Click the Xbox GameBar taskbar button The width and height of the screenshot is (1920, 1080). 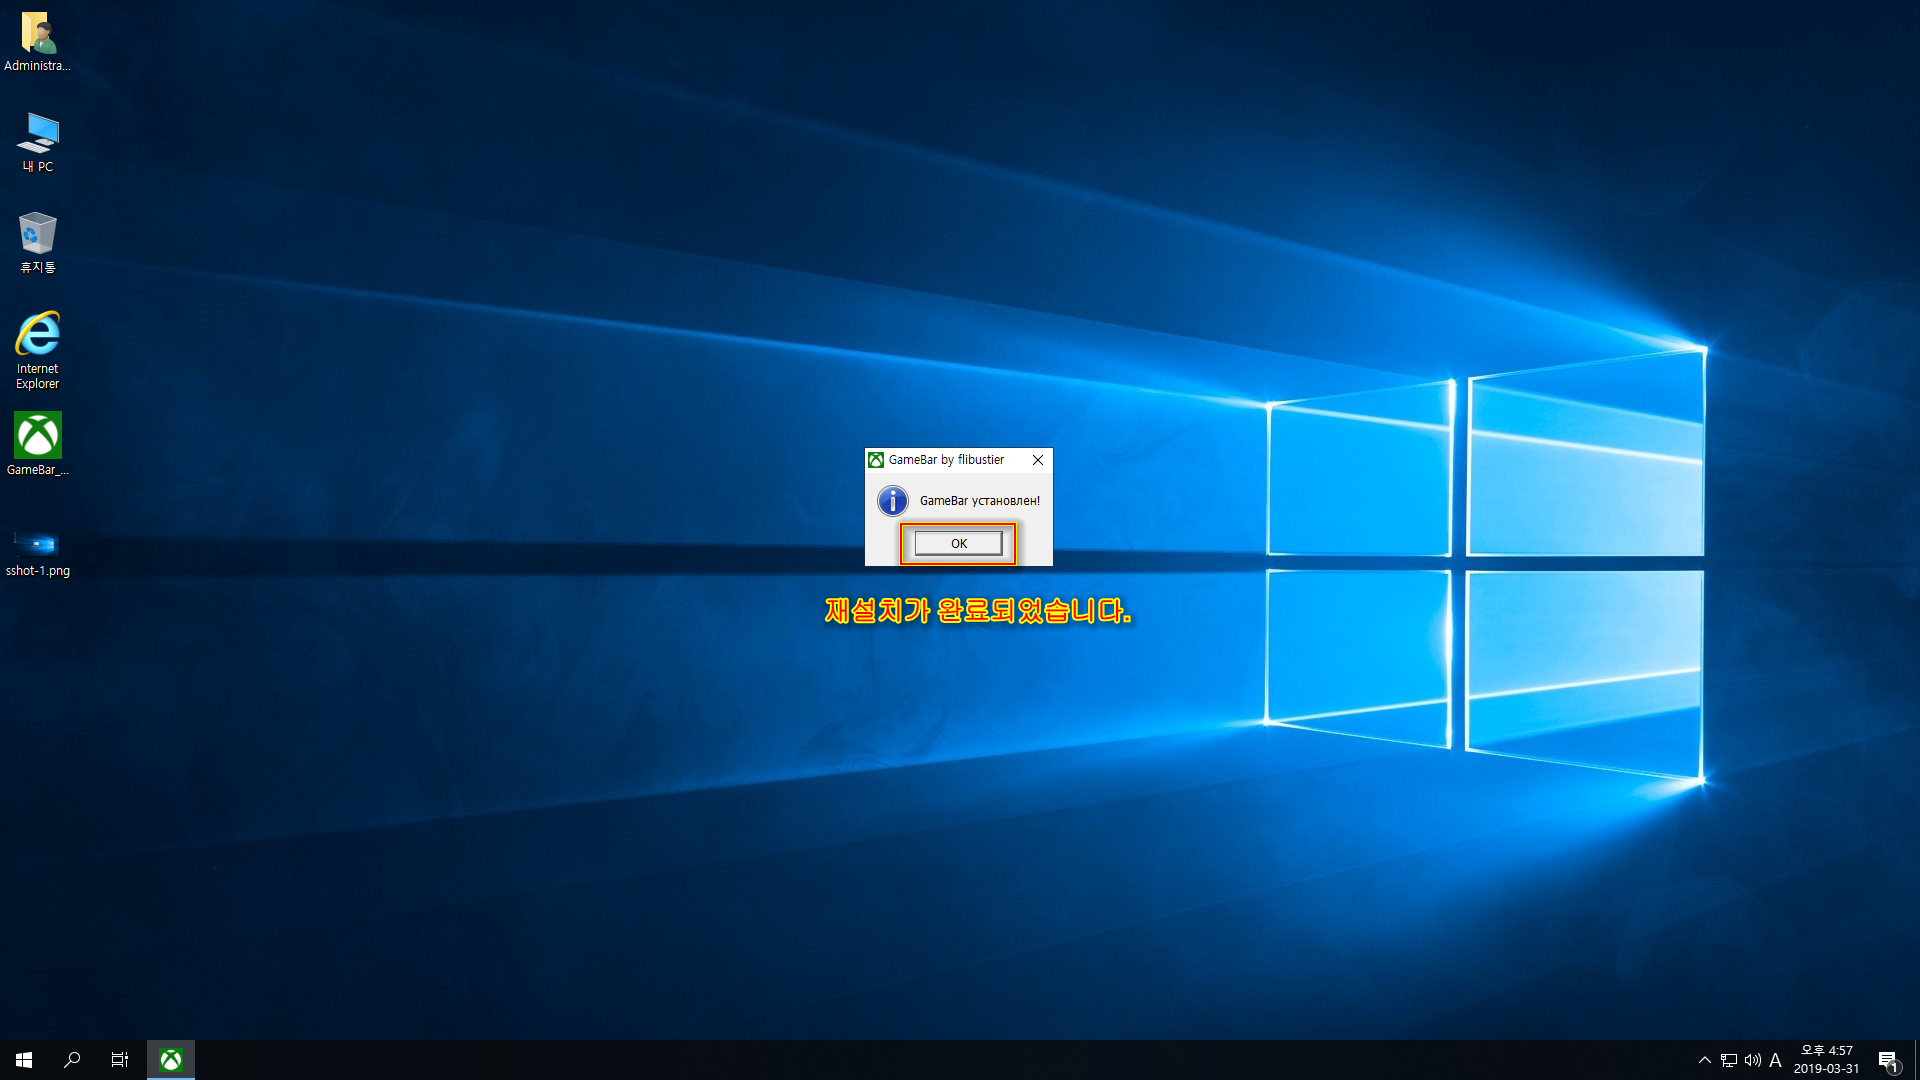tap(171, 1060)
